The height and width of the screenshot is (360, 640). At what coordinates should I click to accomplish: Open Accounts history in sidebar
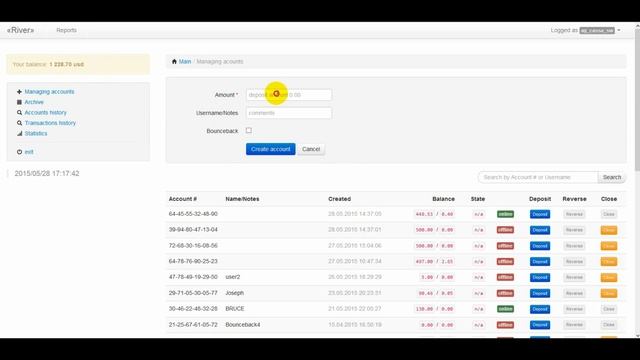[45, 112]
